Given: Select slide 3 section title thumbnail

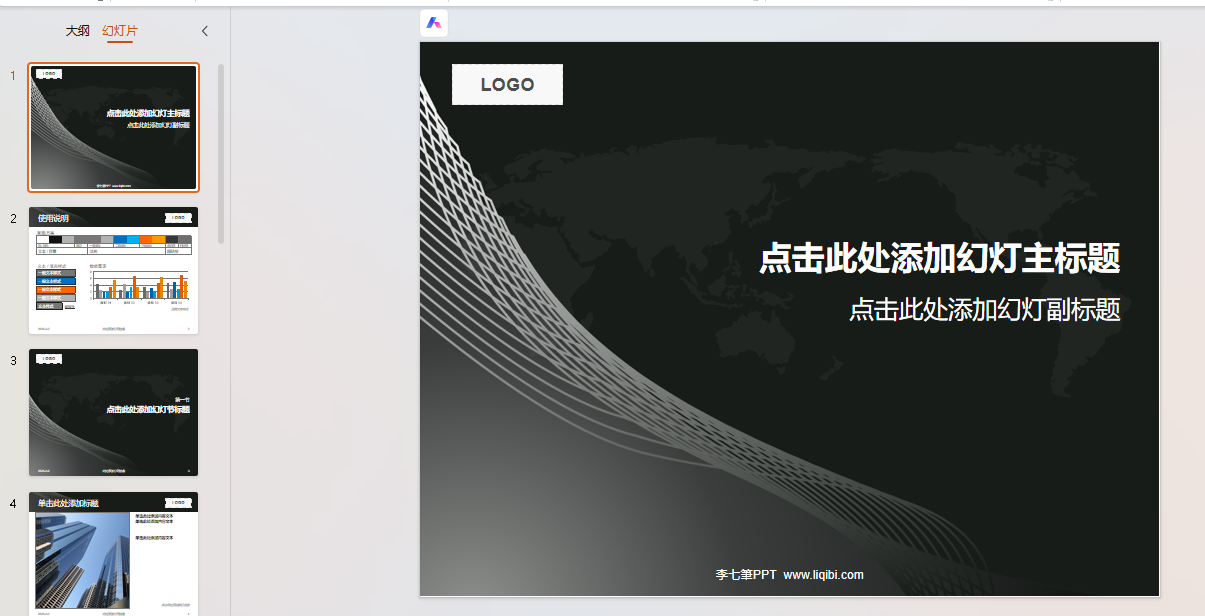Looking at the screenshot, I should pyautogui.click(x=114, y=412).
